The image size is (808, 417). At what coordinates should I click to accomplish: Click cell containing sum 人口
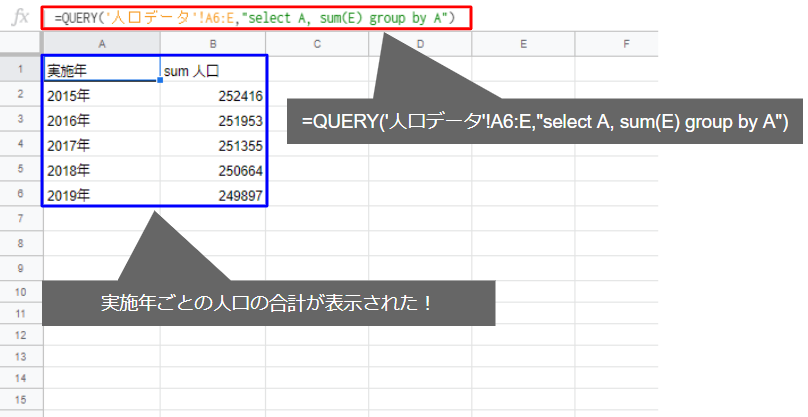coord(213,69)
